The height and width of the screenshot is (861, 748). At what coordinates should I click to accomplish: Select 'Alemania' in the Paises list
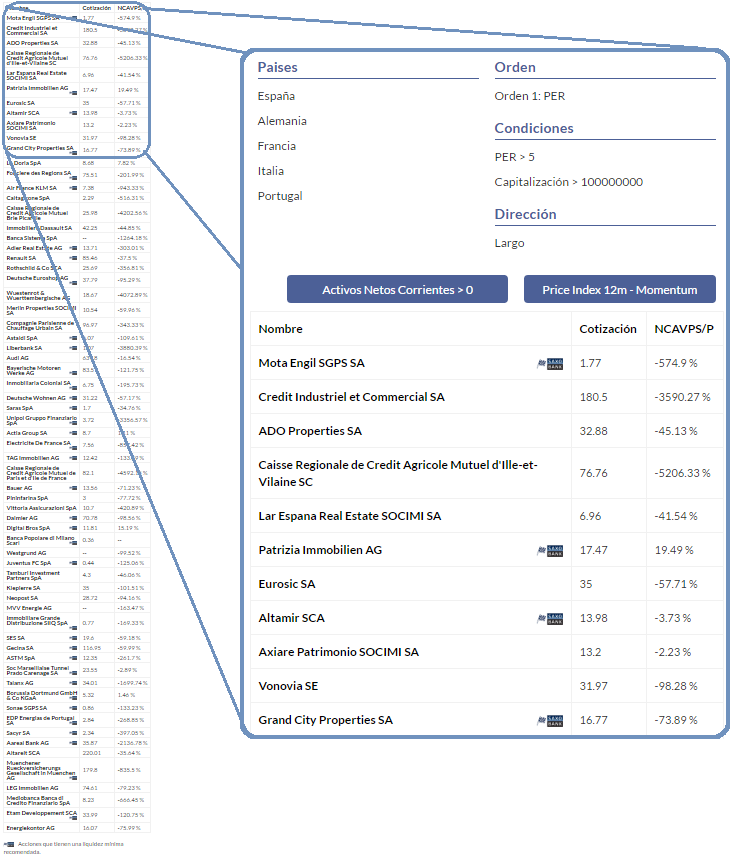click(x=282, y=121)
